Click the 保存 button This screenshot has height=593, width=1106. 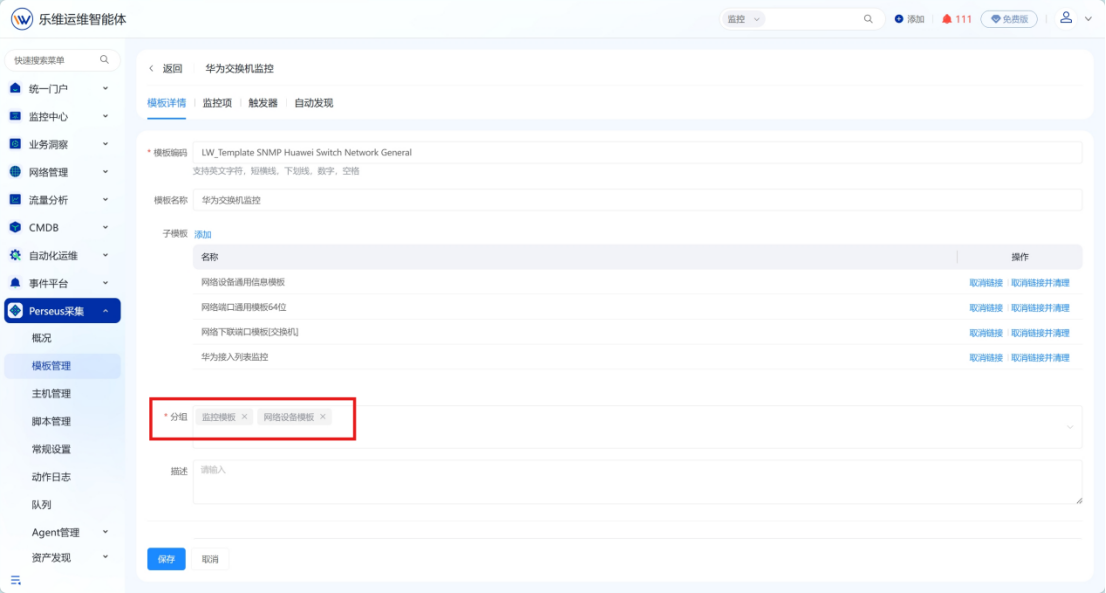pos(166,559)
